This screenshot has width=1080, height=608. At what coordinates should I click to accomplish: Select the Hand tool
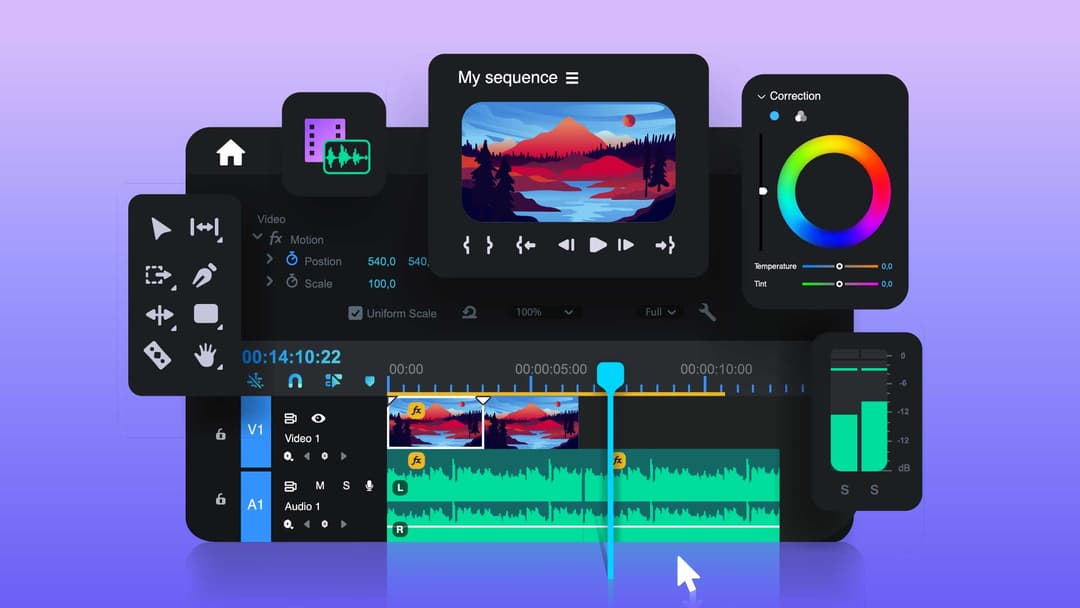click(x=206, y=355)
